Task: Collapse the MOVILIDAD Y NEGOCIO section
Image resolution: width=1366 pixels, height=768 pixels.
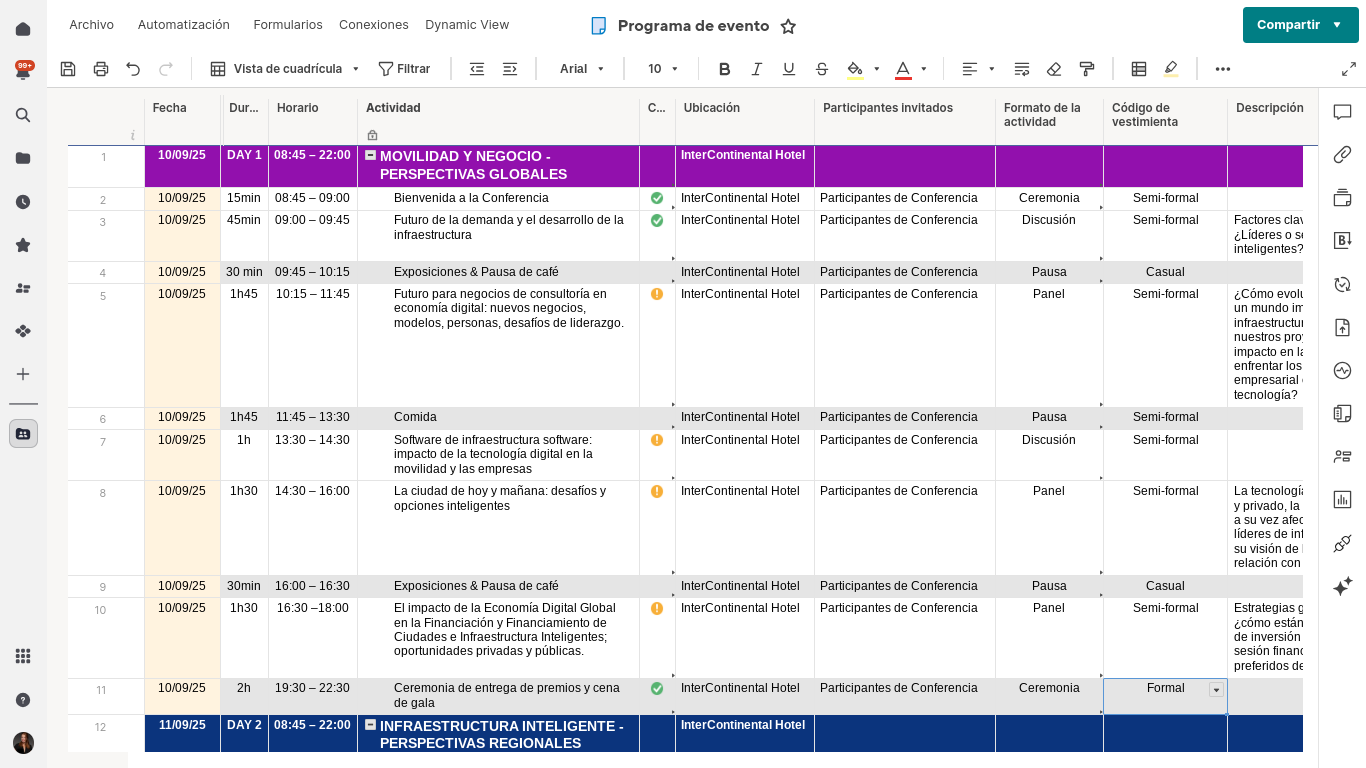Action: point(370,156)
